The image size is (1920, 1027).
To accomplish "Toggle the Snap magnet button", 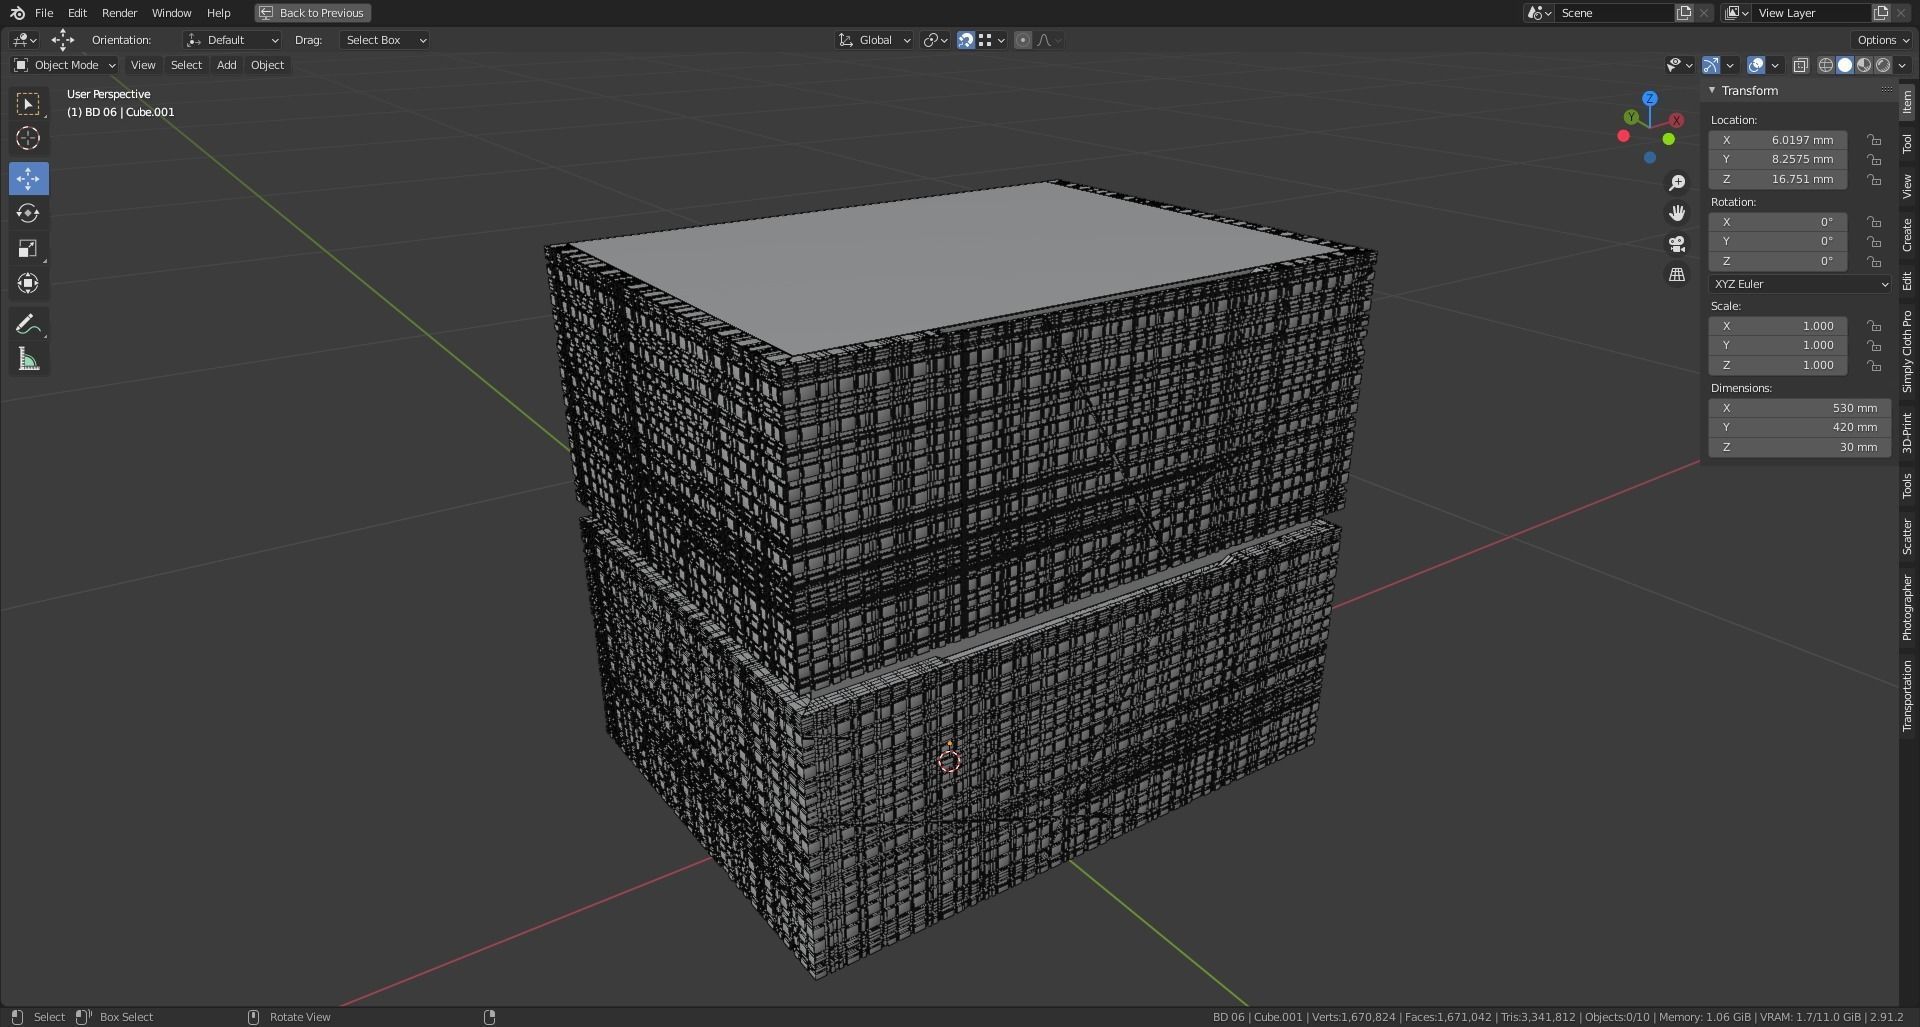I will [966, 40].
